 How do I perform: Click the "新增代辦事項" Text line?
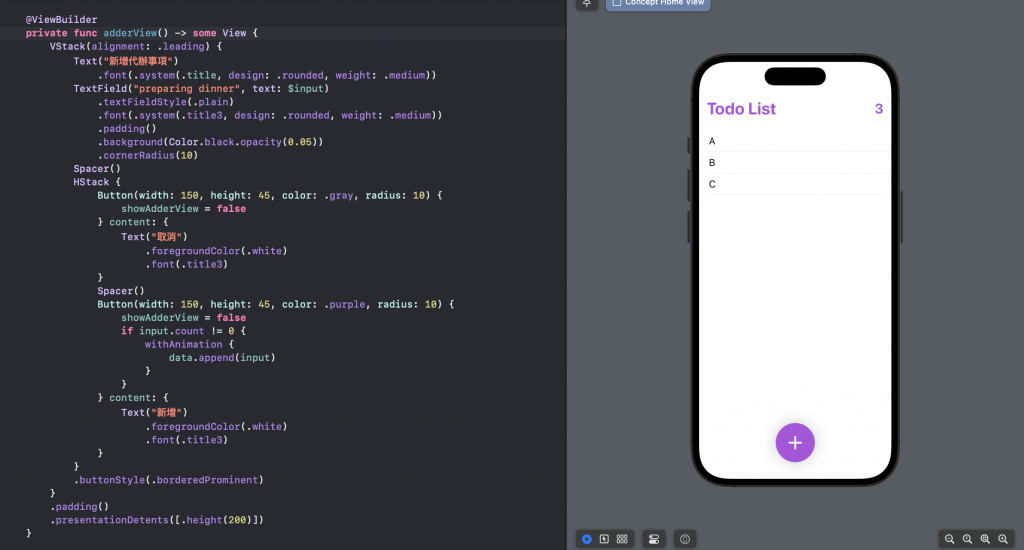click(125, 61)
